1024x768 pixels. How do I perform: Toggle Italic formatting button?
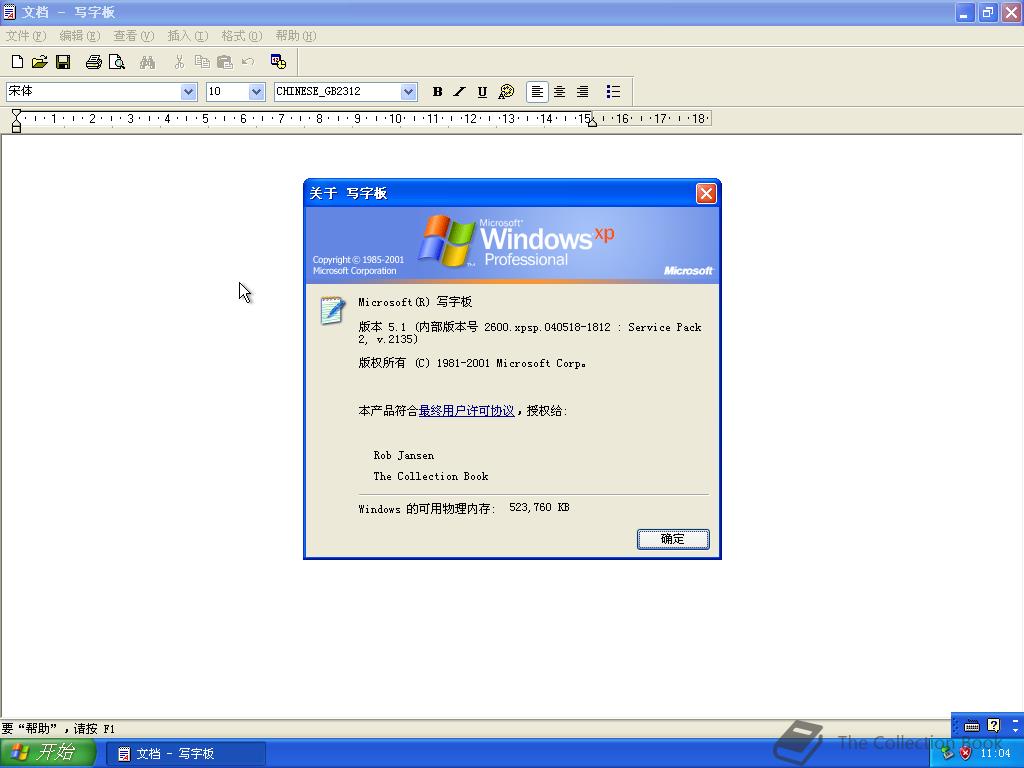click(460, 91)
